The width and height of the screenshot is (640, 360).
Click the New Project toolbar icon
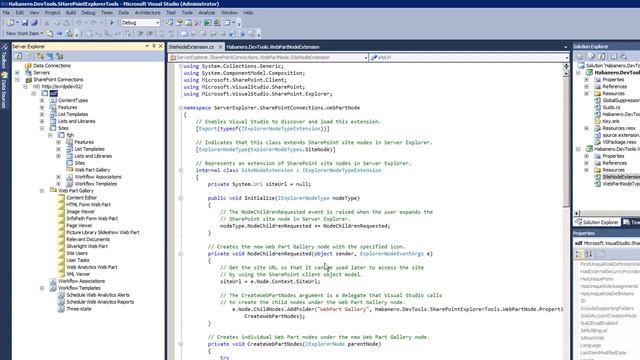(x=10, y=23)
